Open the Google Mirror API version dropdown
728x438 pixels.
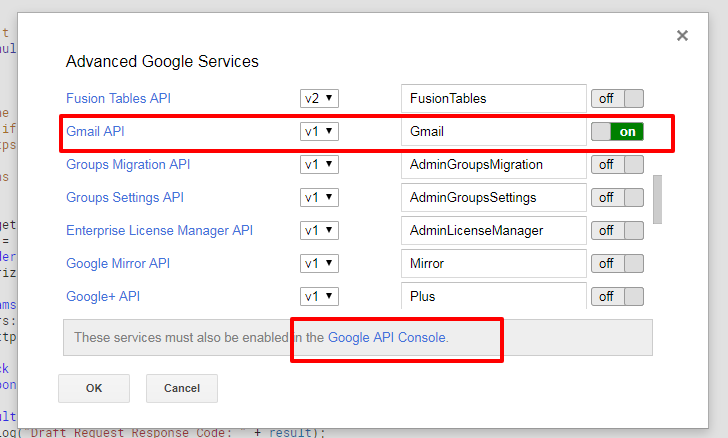(319, 263)
